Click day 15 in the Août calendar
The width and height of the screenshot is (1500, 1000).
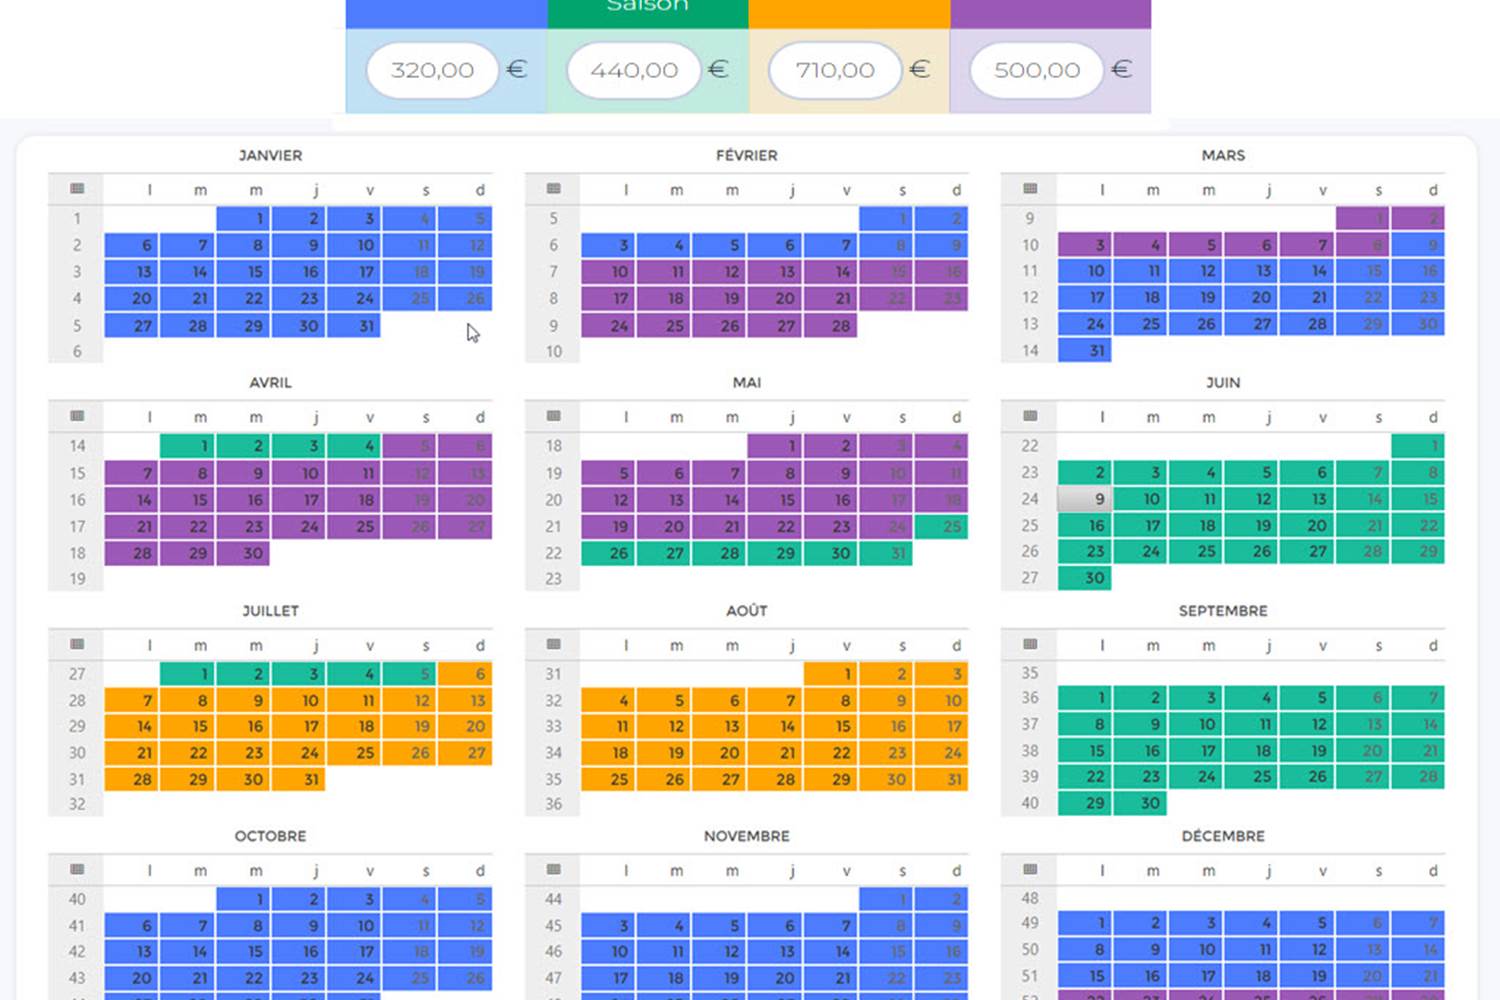coord(830,726)
